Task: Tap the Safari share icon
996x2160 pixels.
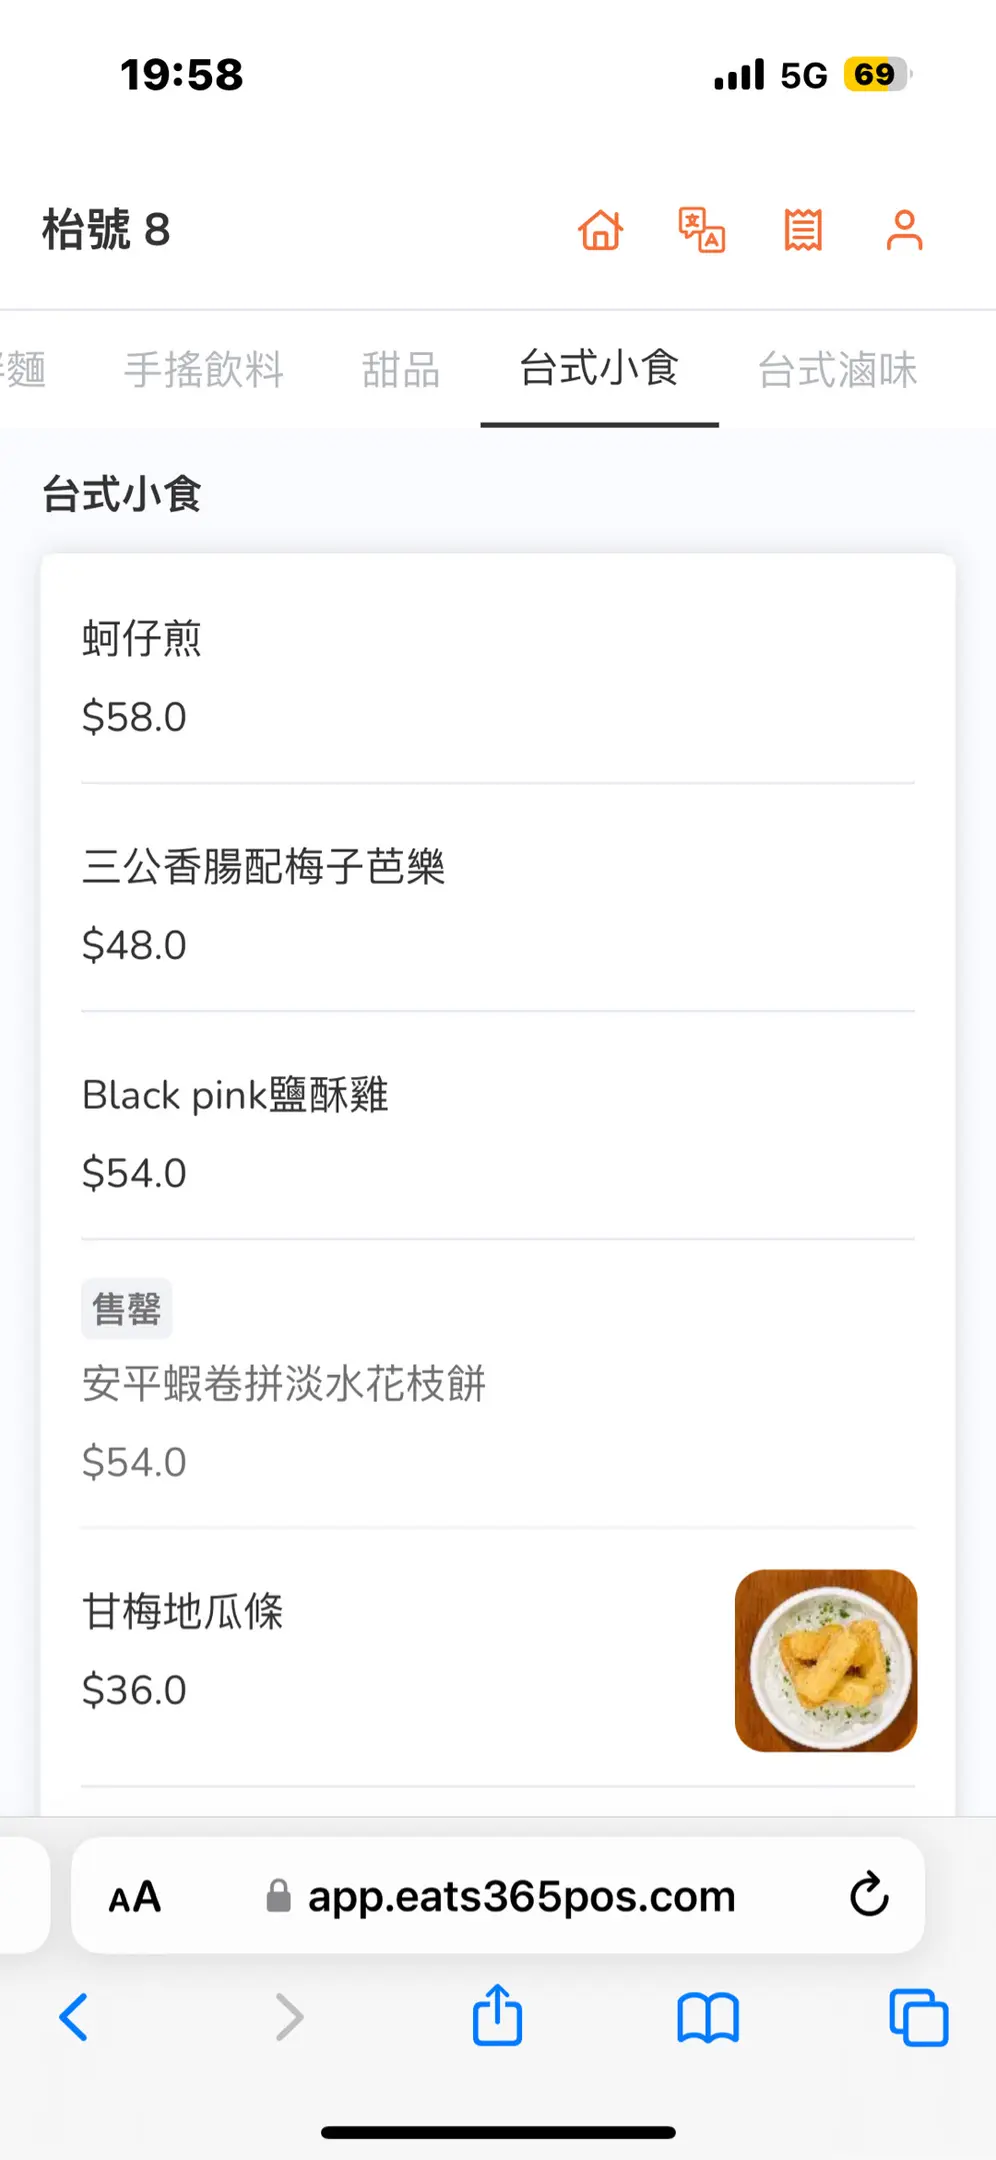Action: (x=497, y=2016)
